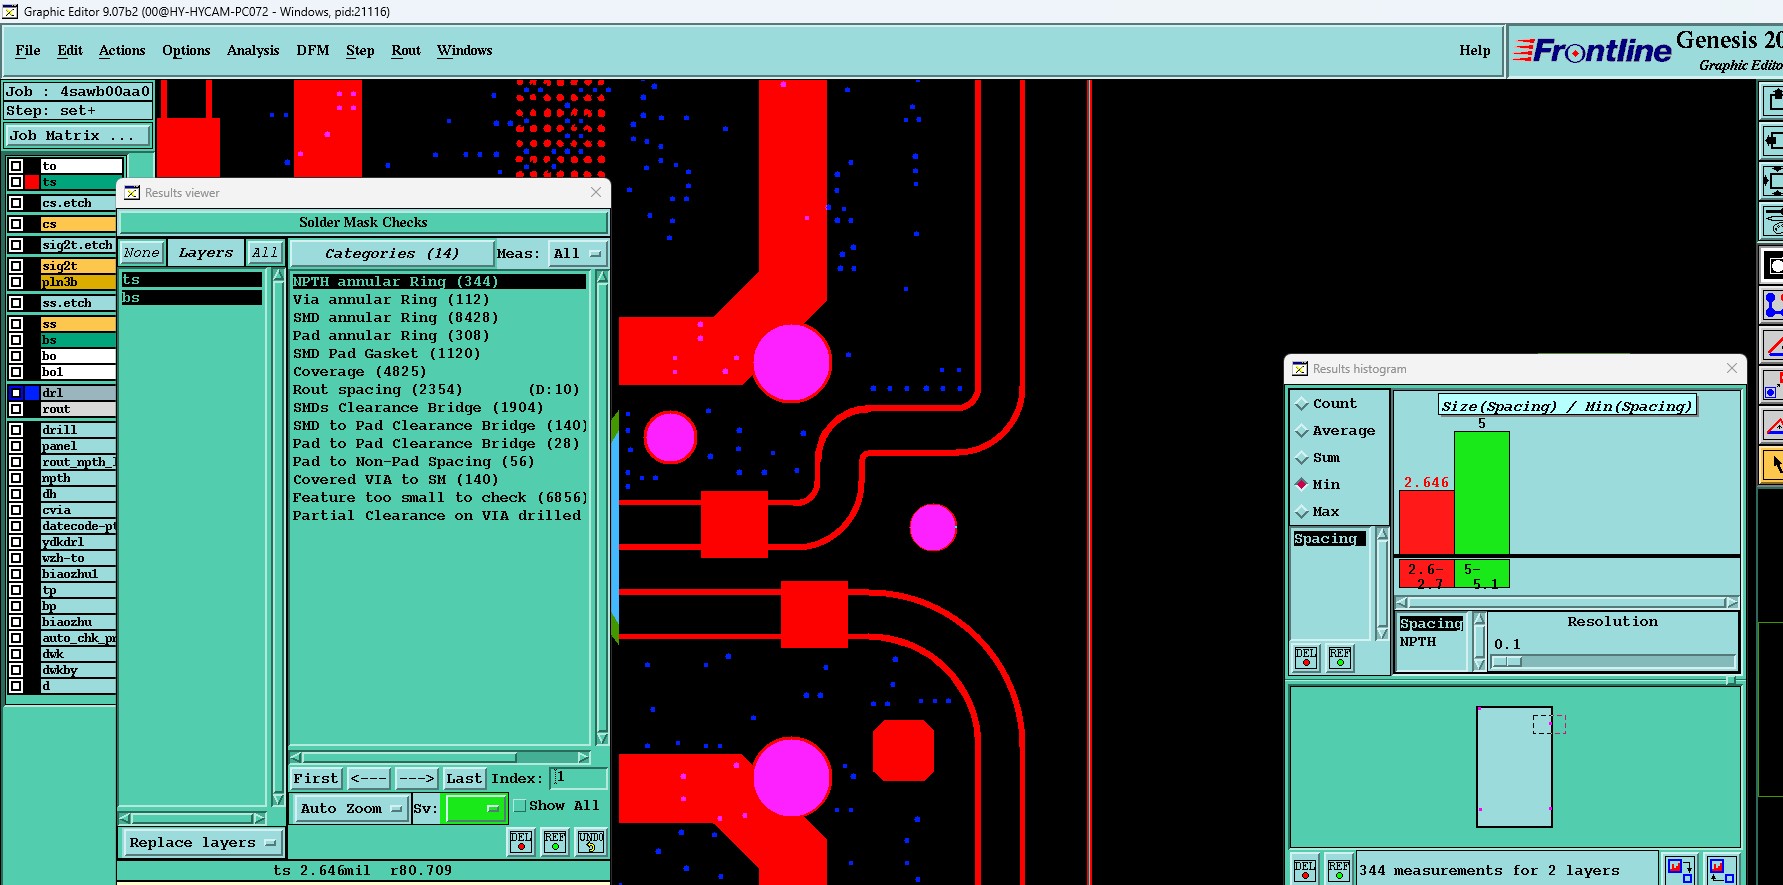Open Replace layers dropdown

[x=201, y=843]
